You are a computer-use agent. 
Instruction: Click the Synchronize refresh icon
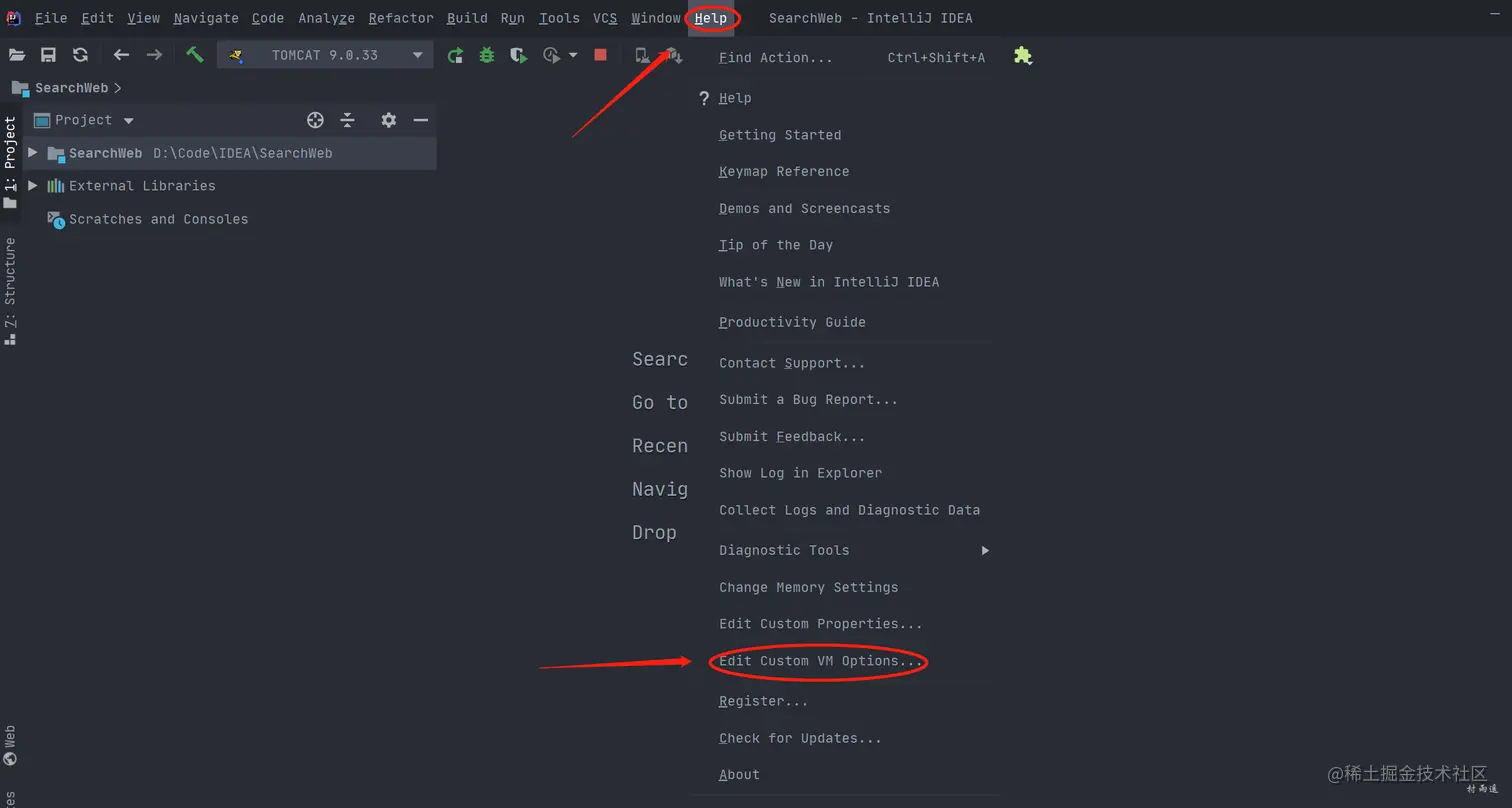pyautogui.click(x=81, y=55)
